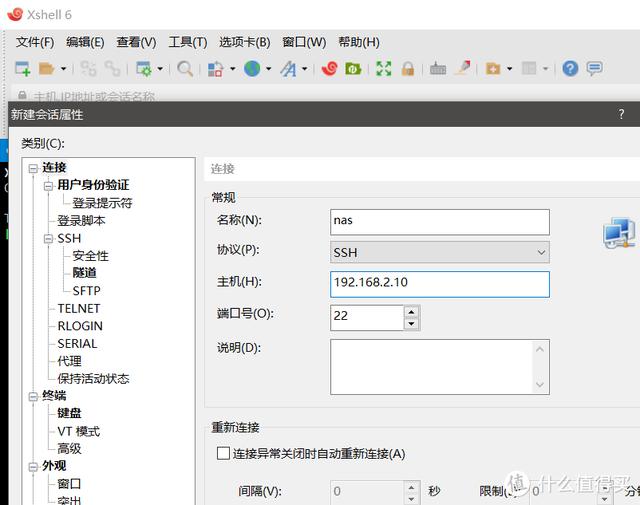This screenshot has height=505, width=640.
Task: Click the padlock icon in the address bar
Action: [x=22, y=96]
